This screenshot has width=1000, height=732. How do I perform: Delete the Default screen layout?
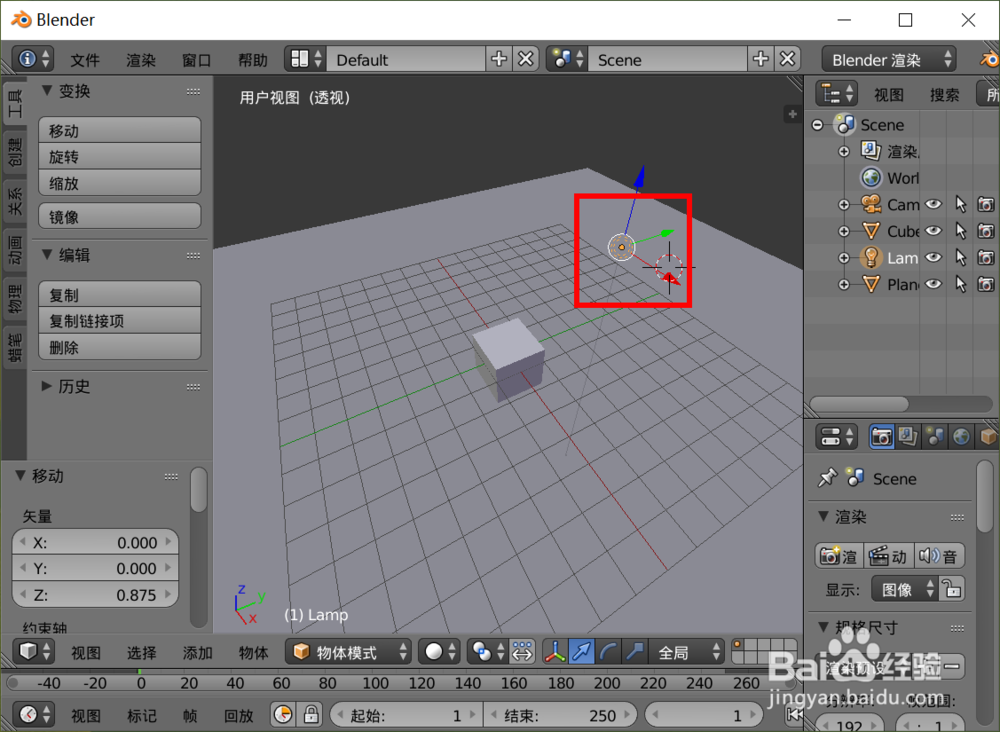click(x=526, y=59)
